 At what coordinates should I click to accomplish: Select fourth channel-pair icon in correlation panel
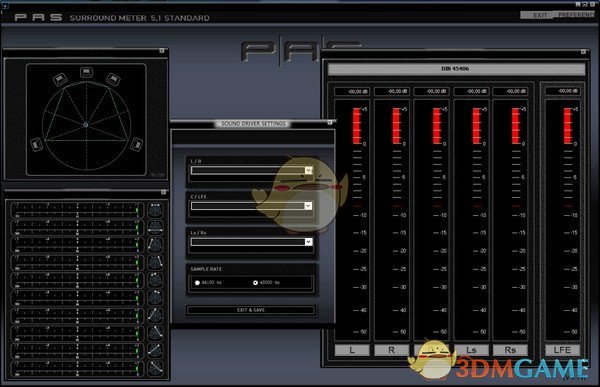click(x=155, y=263)
